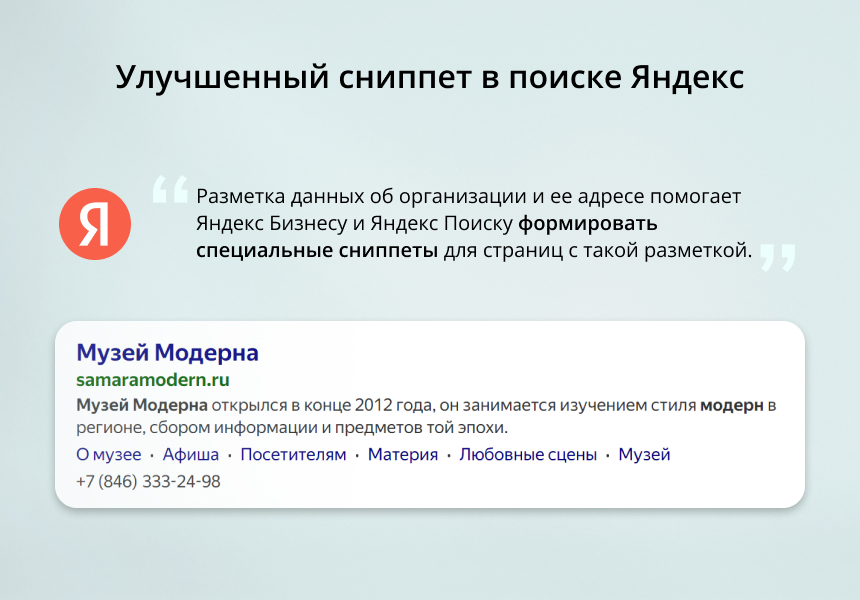Screen dimensions: 860x600
Task: Open the Афиша sitelink
Action: point(192,454)
